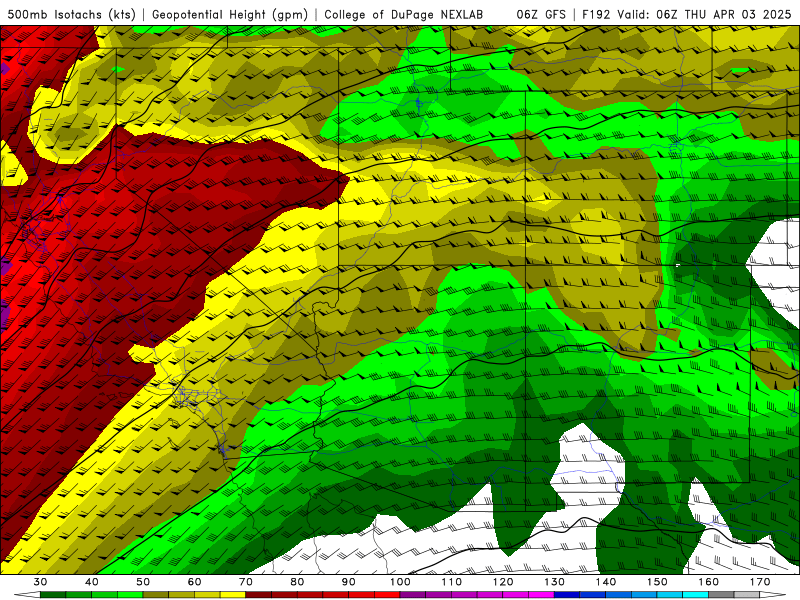
Task: Click the 110 label on the color scale
Action: [x=452, y=582]
